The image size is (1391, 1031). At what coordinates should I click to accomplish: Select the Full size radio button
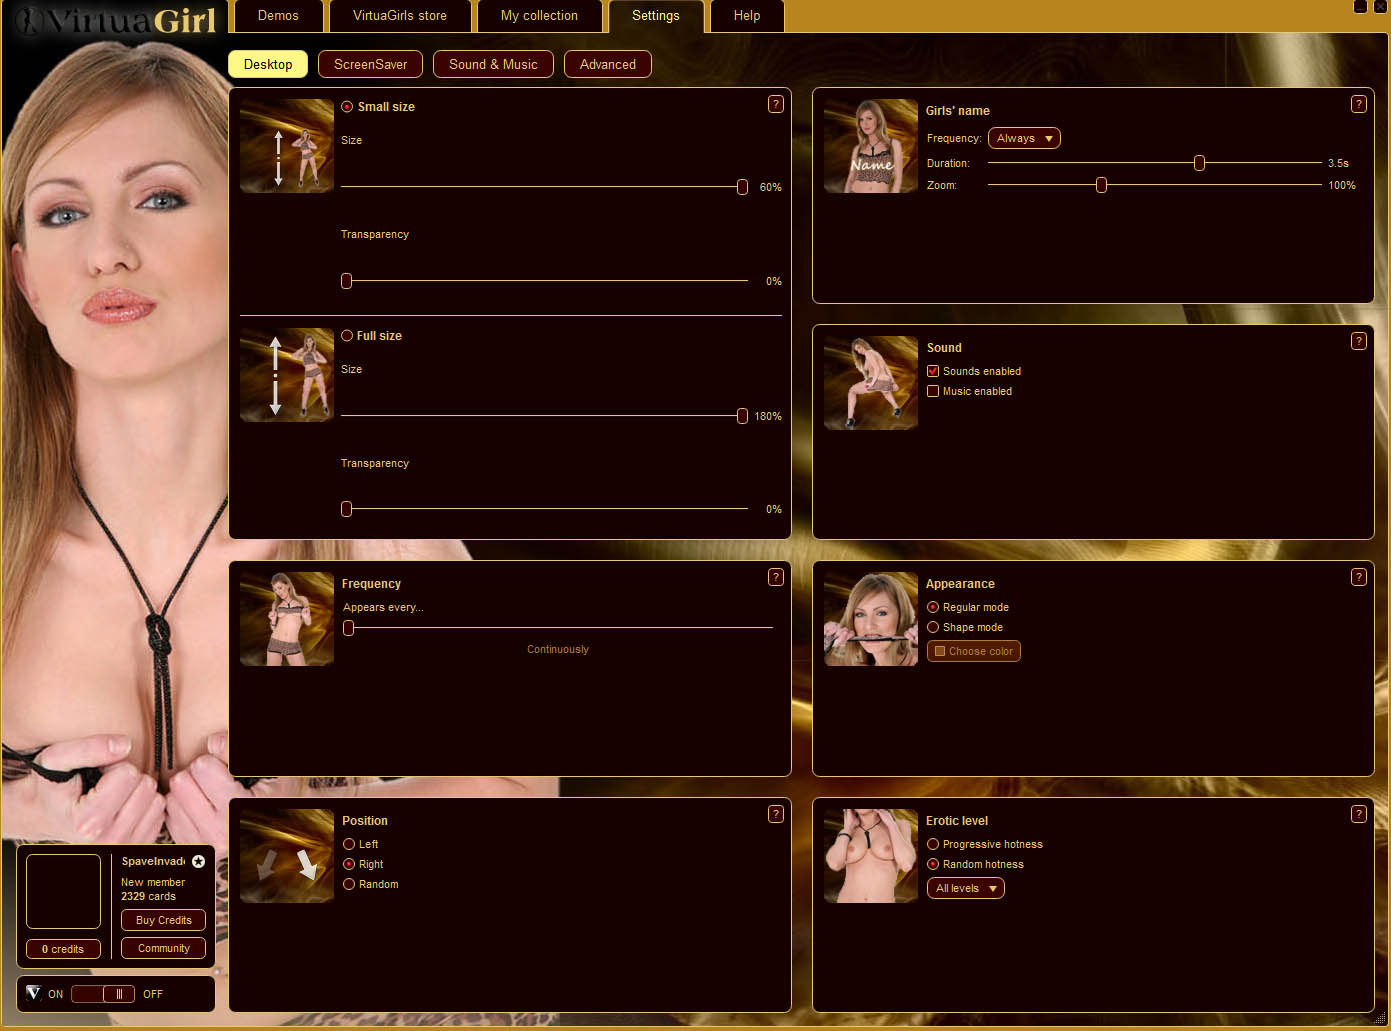(x=347, y=336)
